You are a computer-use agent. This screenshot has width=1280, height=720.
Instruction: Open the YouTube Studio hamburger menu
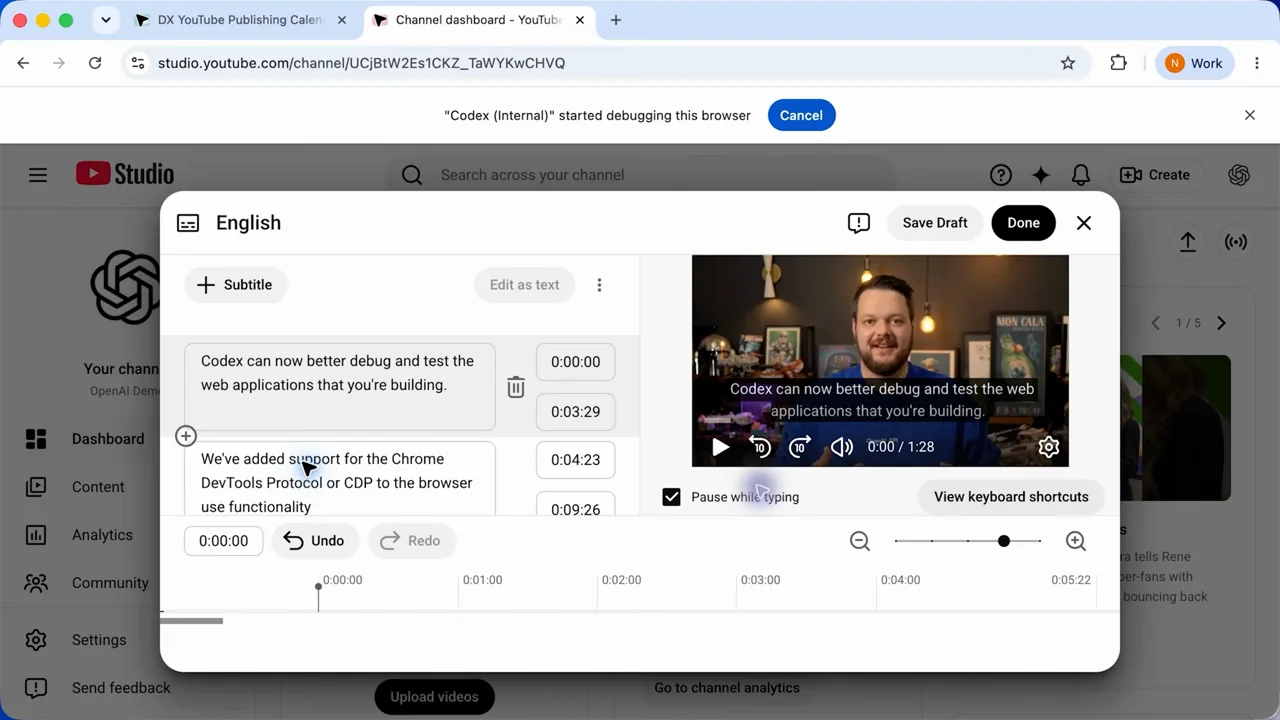(38, 175)
